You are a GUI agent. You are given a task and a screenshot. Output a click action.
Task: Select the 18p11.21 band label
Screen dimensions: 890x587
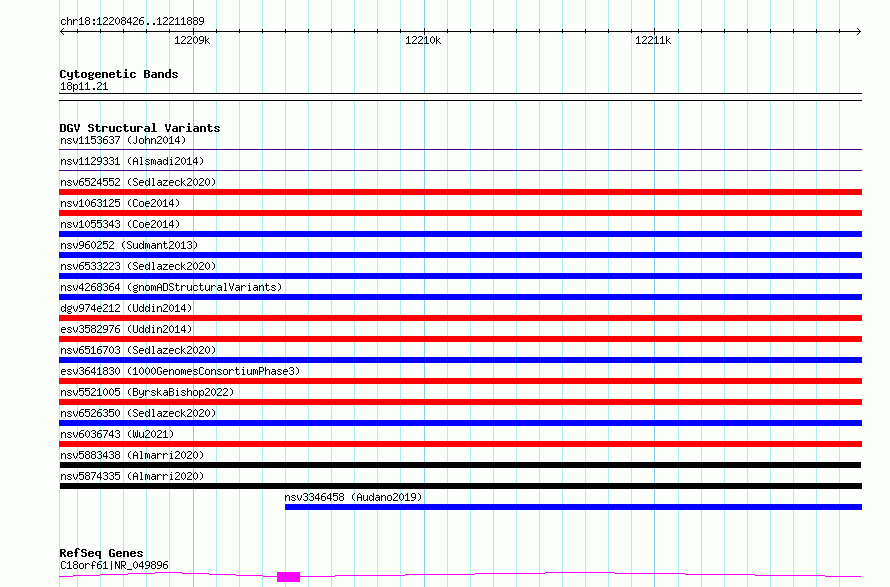[84, 86]
